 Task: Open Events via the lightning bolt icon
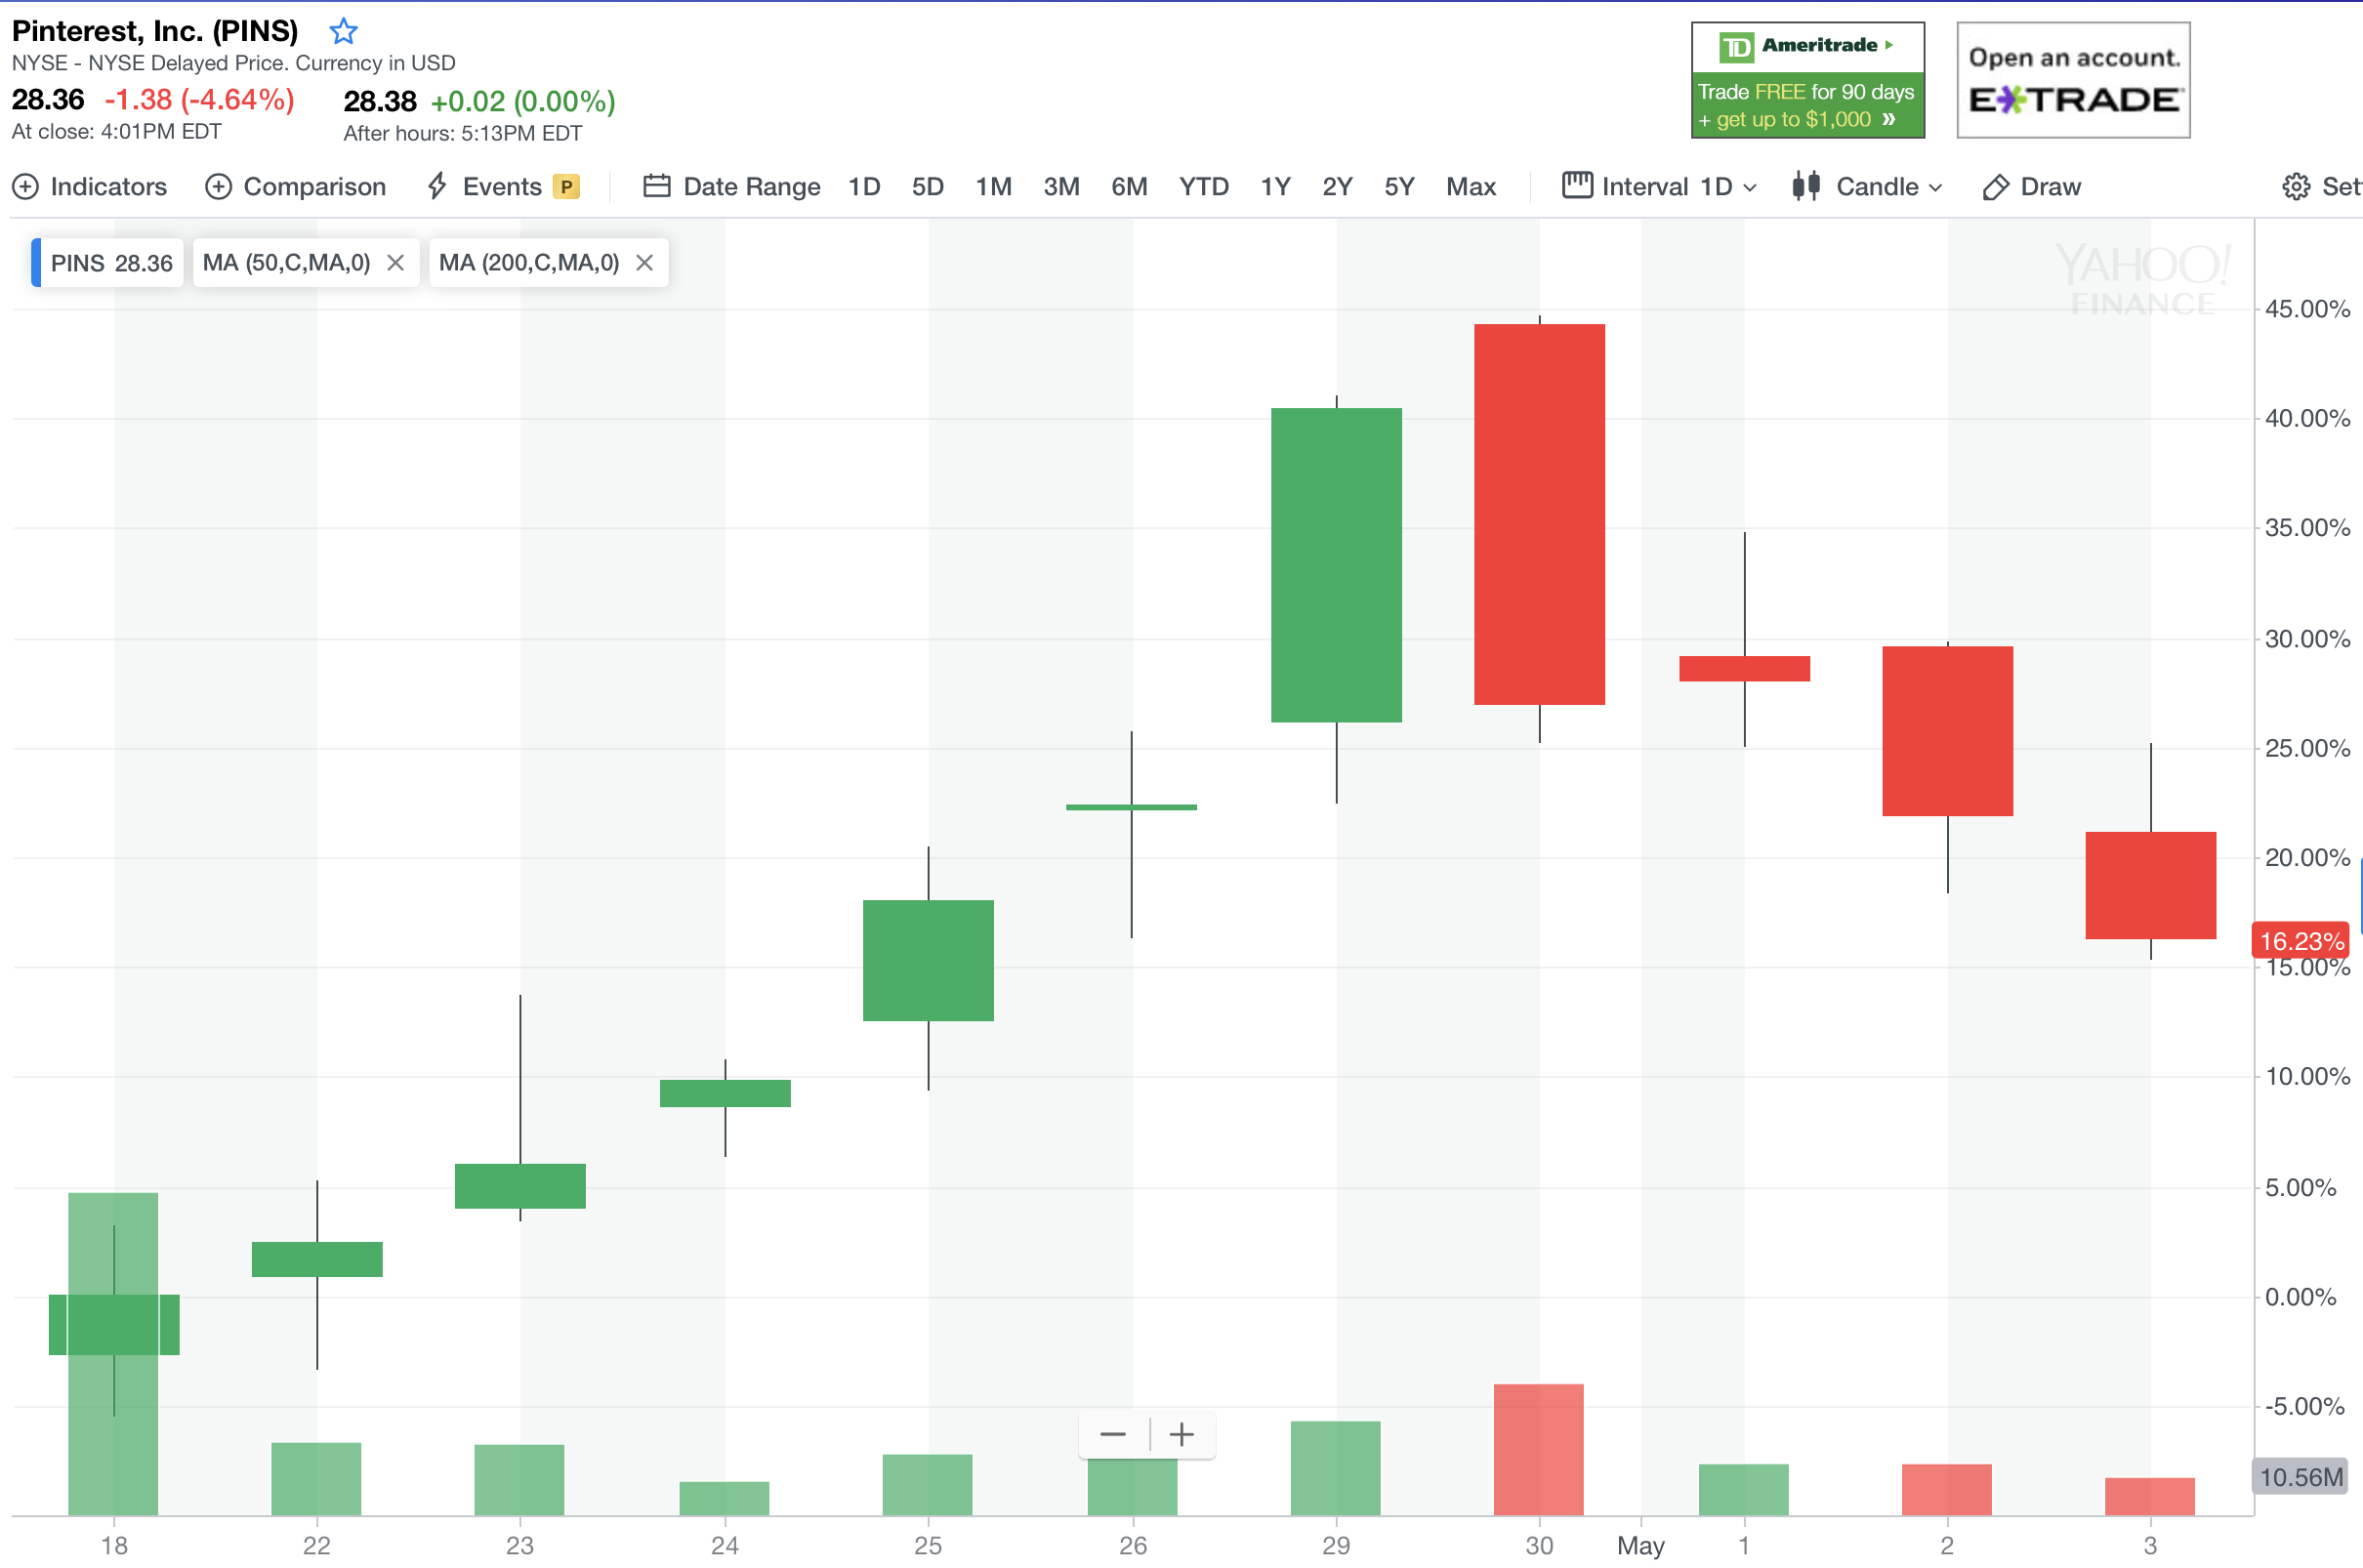click(x=437, y=186)
